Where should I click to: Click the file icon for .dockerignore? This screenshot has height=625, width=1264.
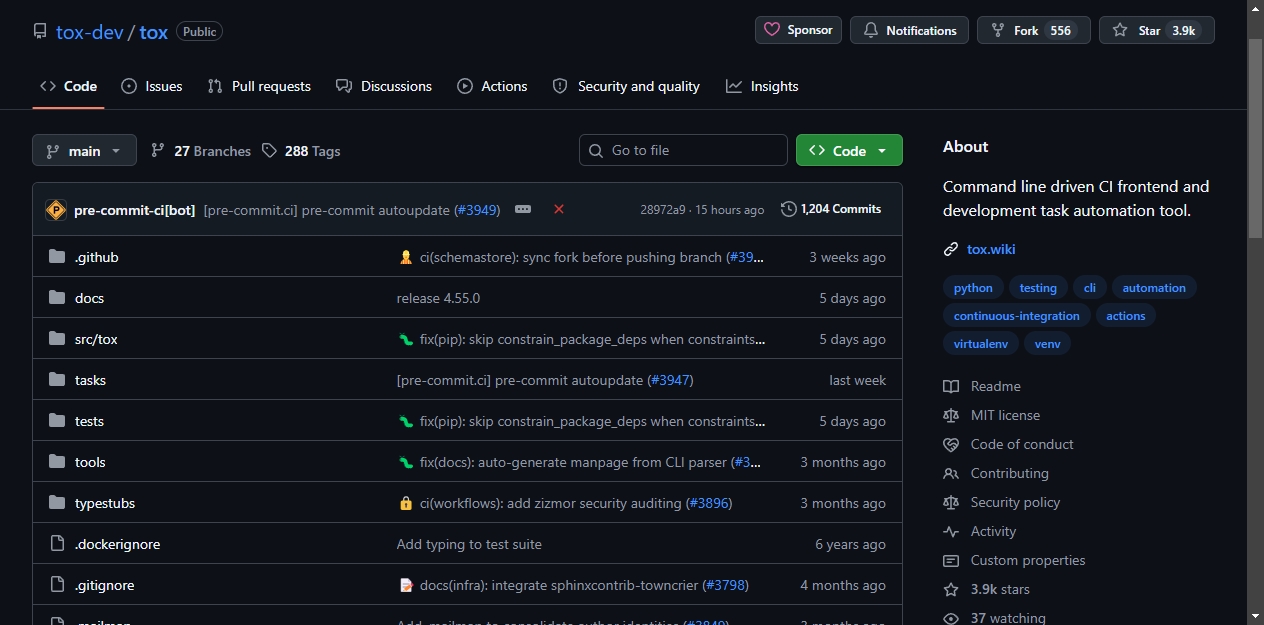pyautogui.click(x=57, y=544)
